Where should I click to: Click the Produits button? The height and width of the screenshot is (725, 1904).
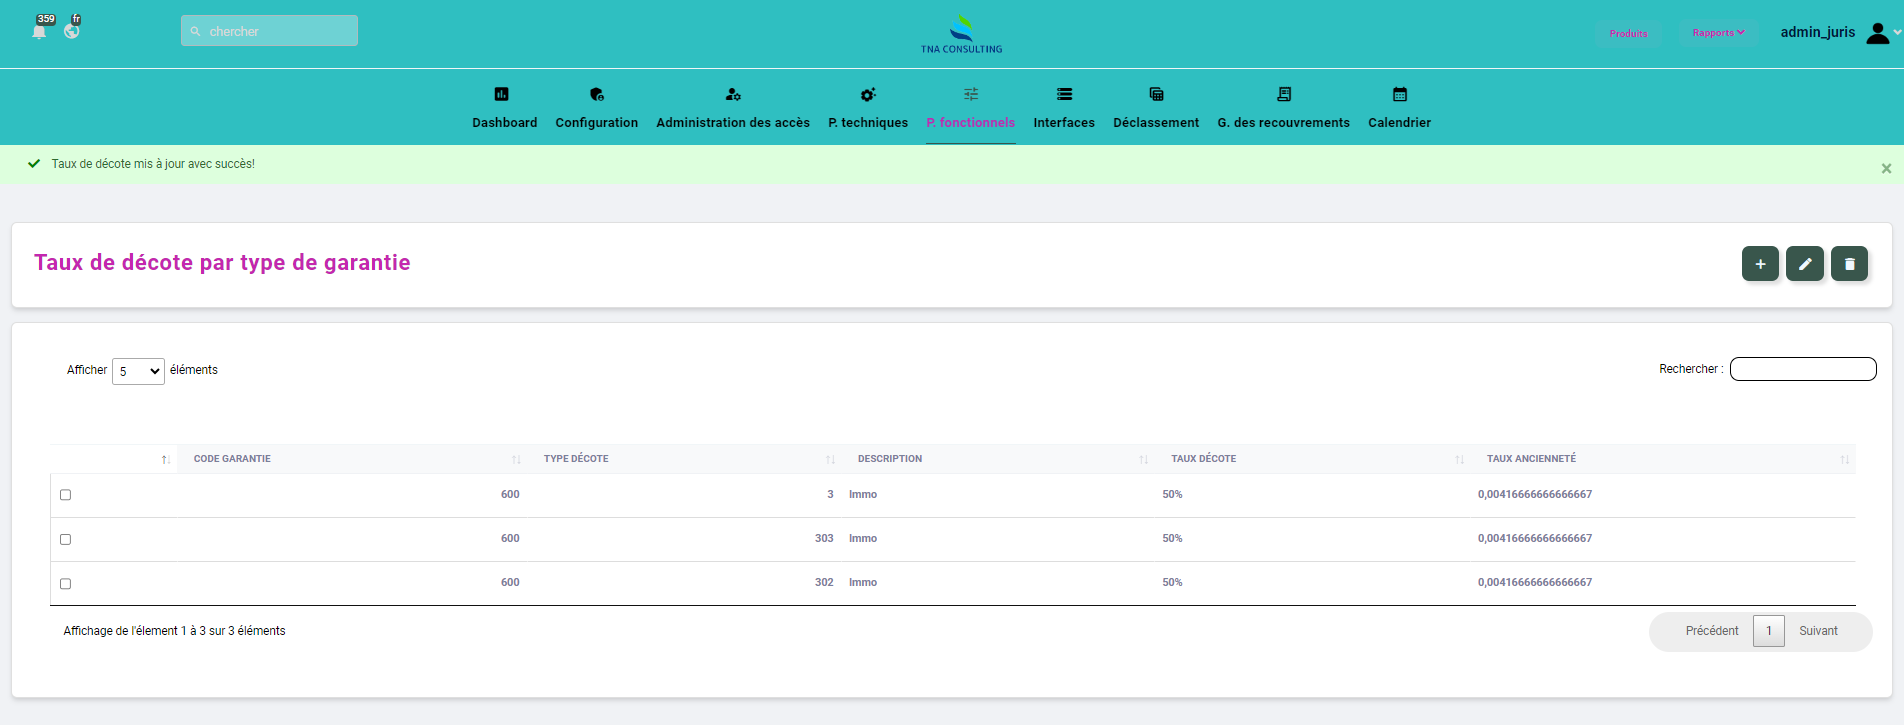tap(1628, 33)
